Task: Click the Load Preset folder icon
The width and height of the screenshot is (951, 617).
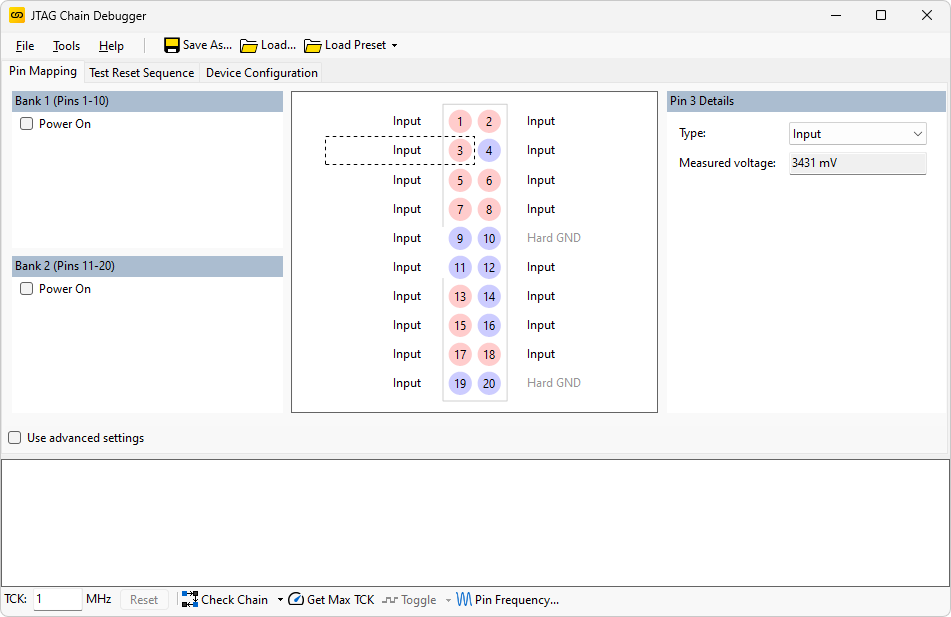Action: point(313,45)
